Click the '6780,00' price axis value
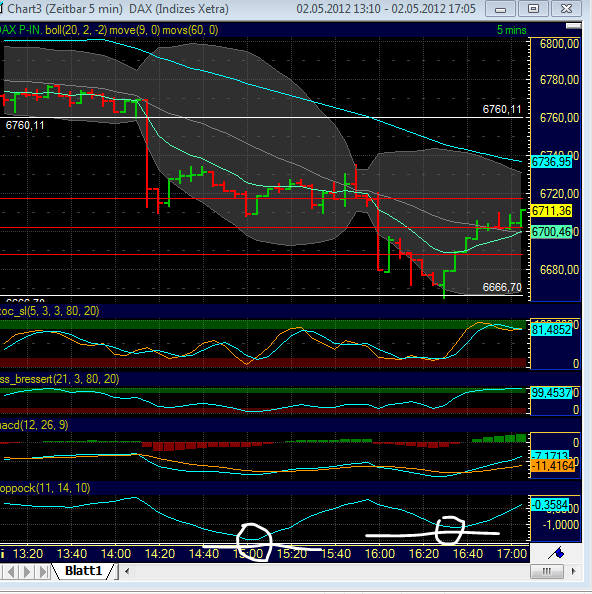 559,80
